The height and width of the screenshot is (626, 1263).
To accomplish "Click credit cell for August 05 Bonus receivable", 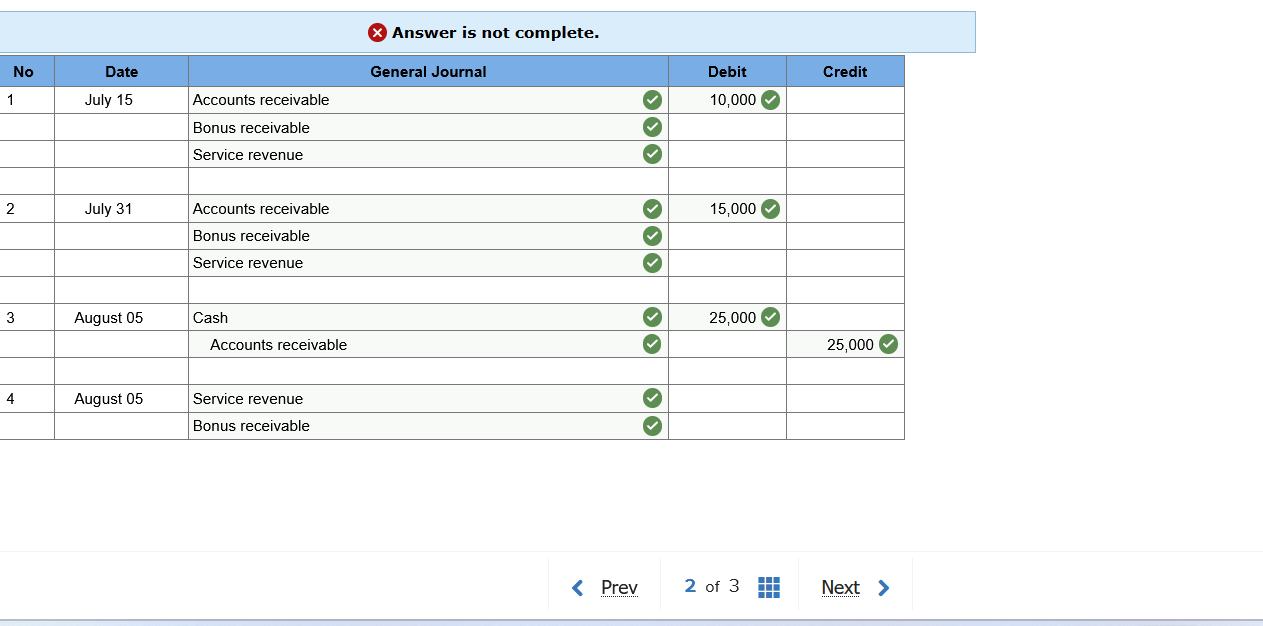I will pos(845,426).
